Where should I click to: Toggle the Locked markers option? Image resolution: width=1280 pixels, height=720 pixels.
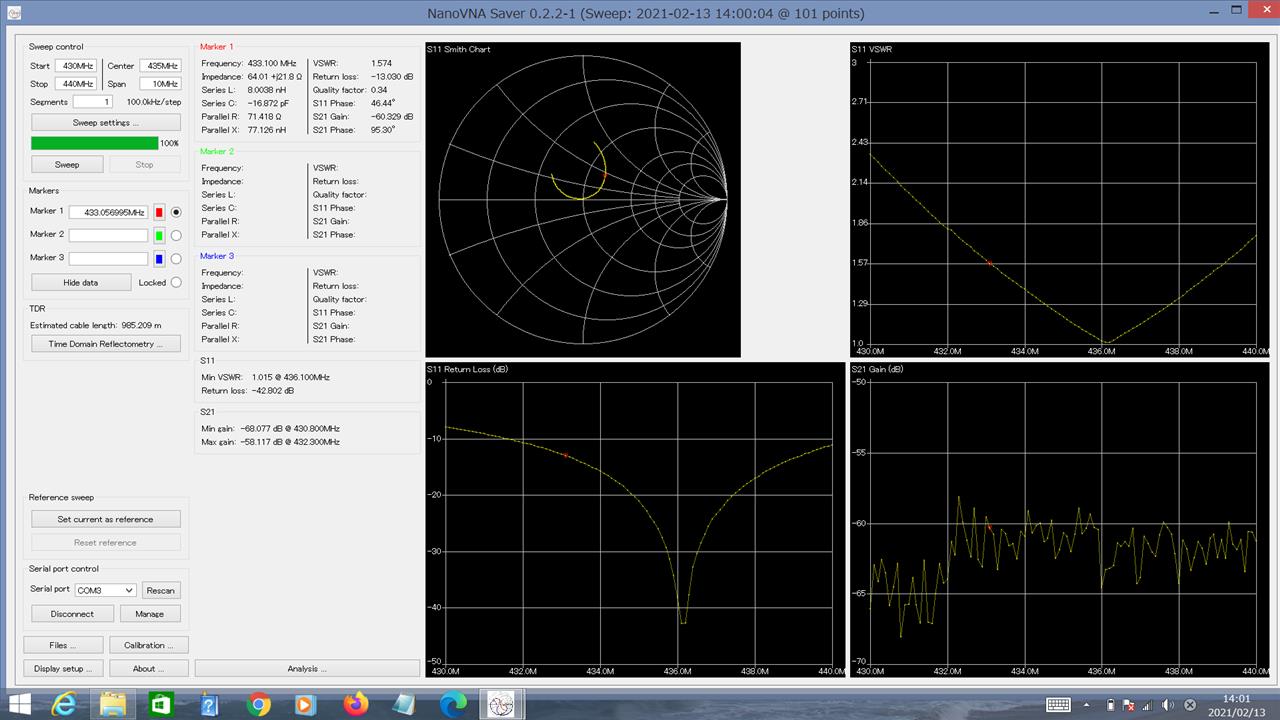pyautogui.click(x=176, y=282)
